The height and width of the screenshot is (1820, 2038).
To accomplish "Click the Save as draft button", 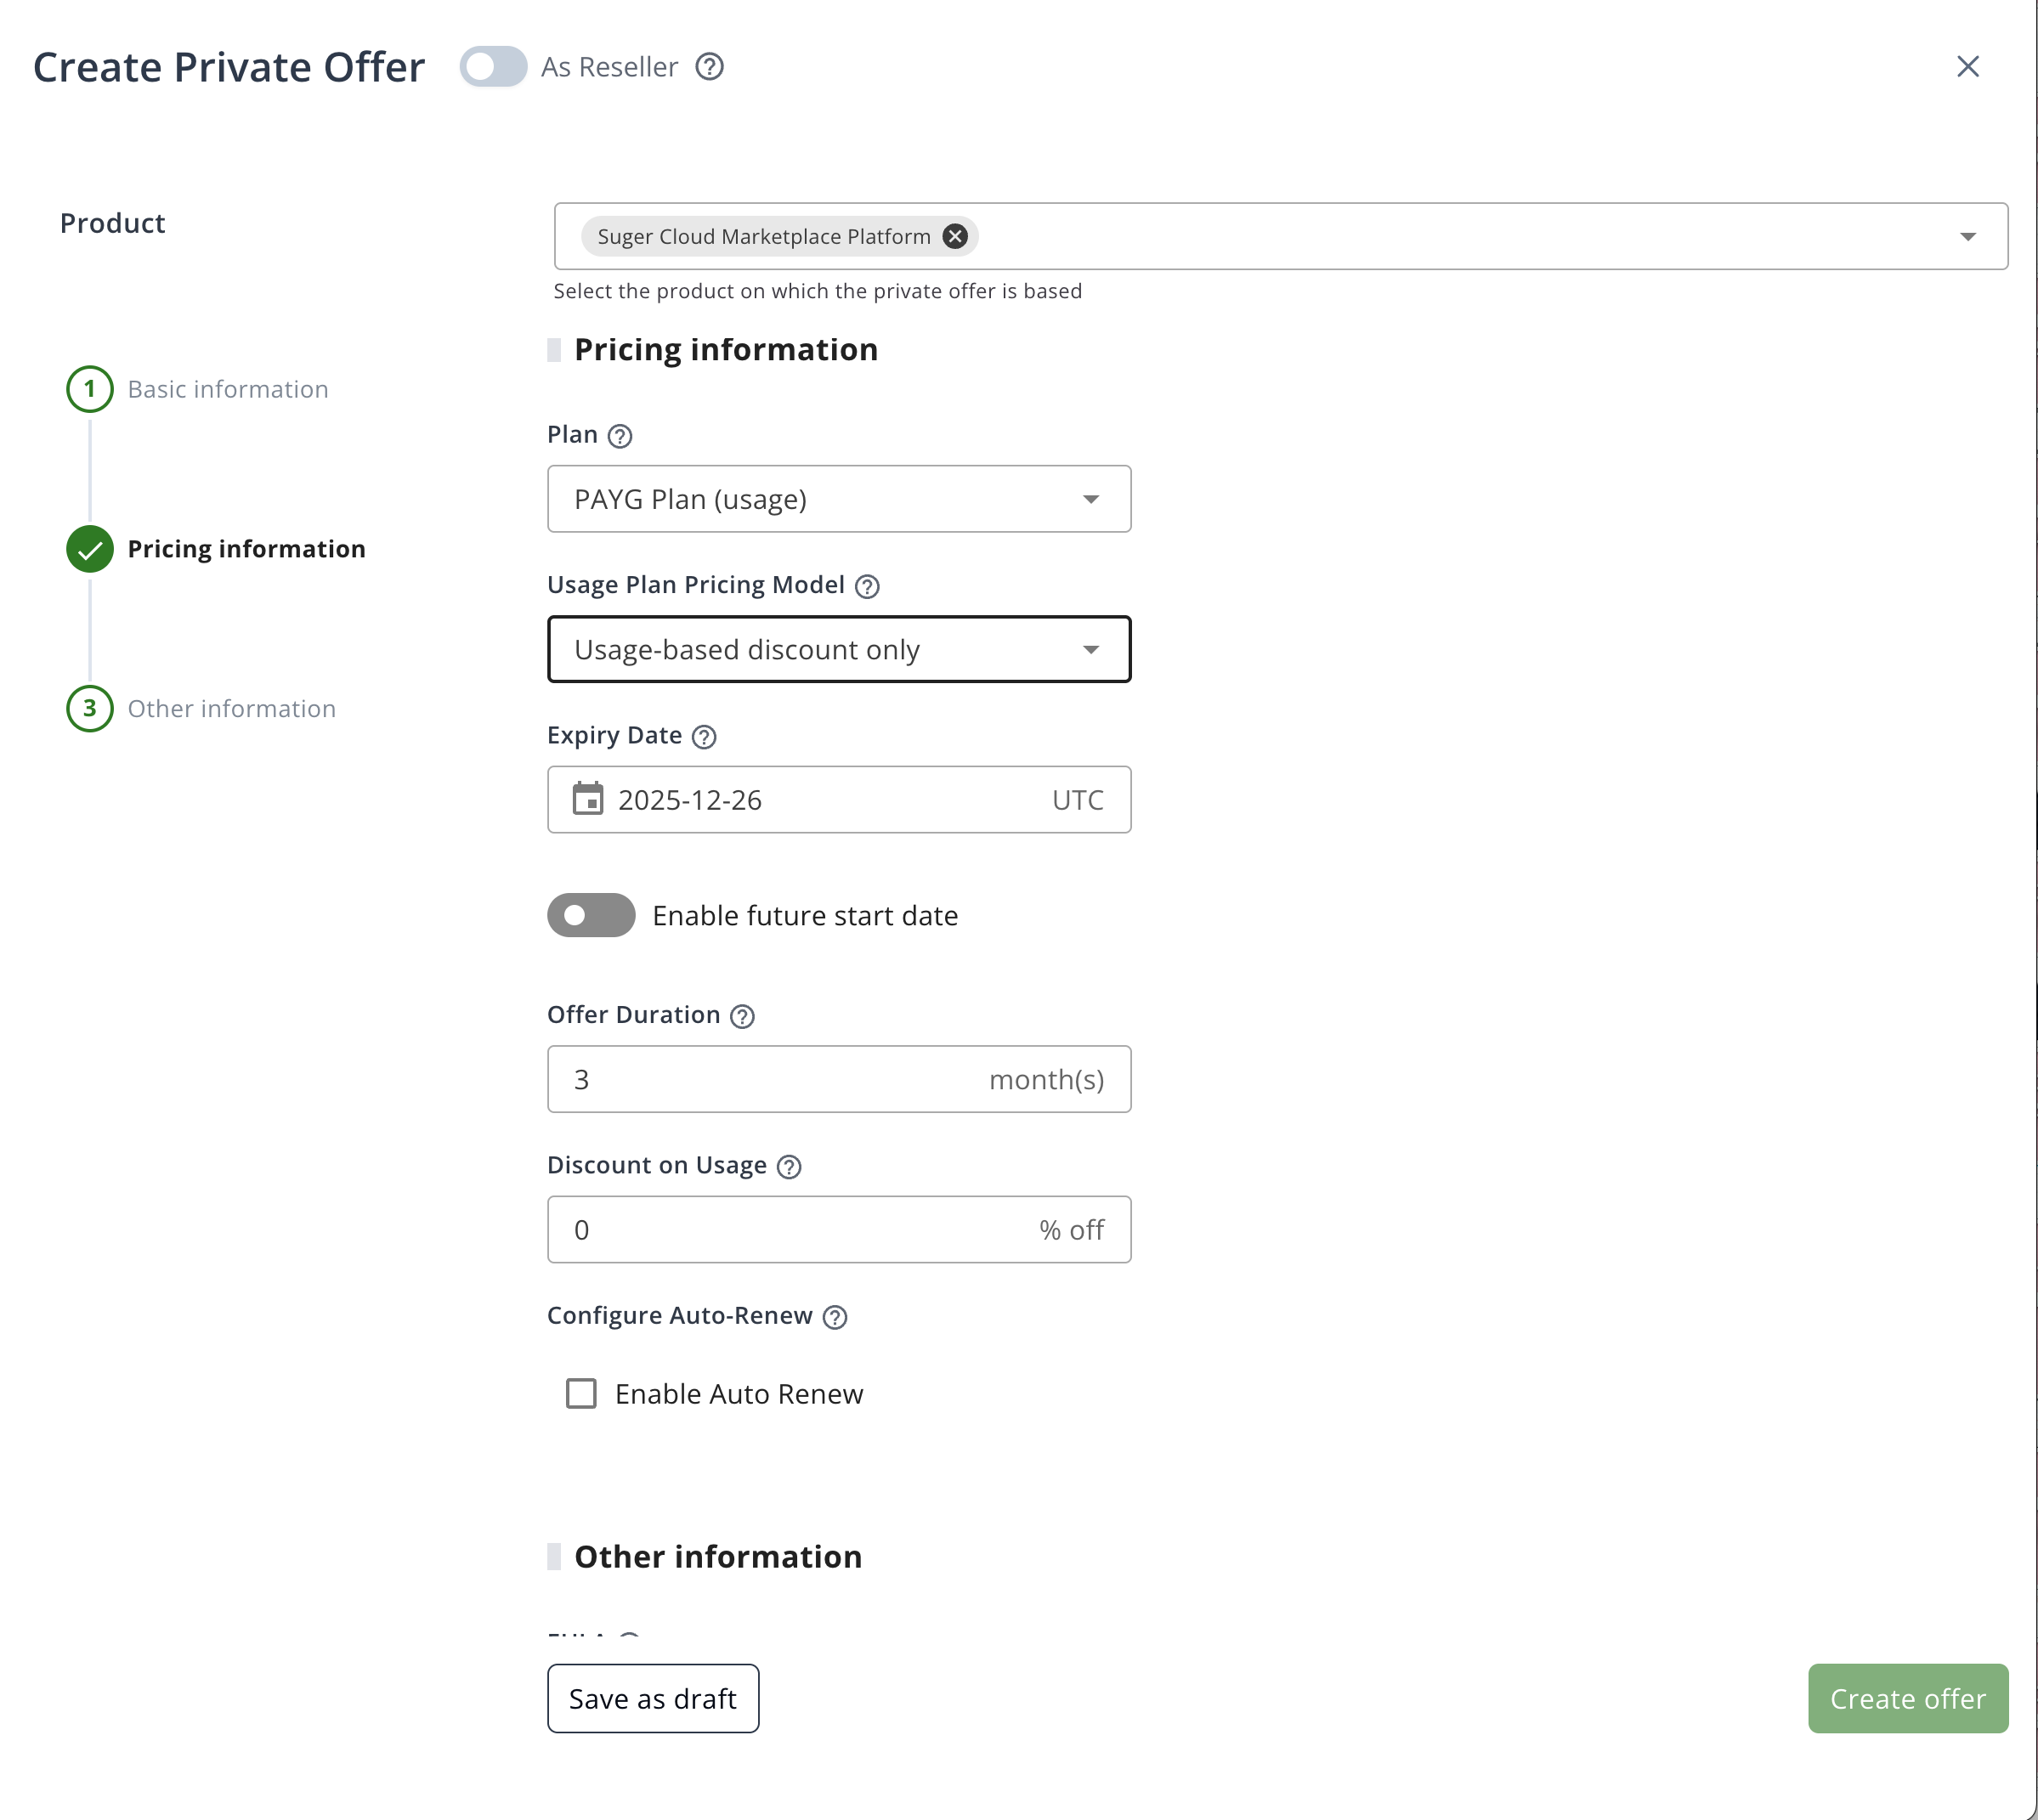I will point(652,1698).
